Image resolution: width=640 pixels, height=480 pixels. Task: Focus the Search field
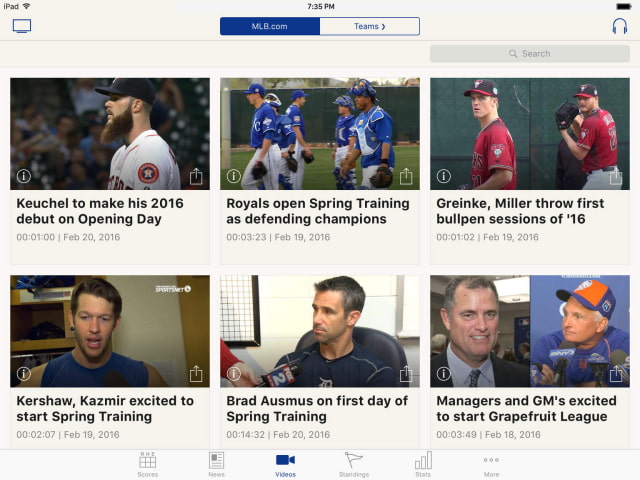(x=529, y=53)
